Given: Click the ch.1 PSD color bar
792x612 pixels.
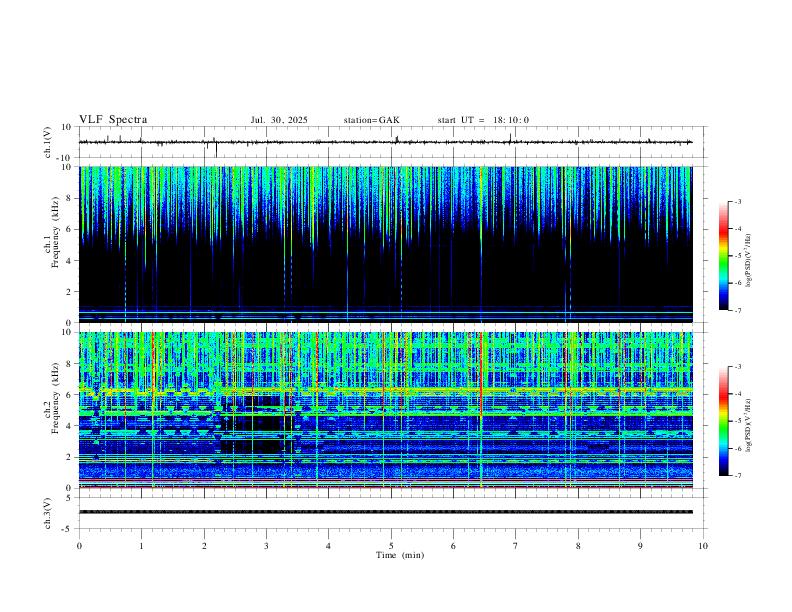Looking at the screenshot, I should pyautogui.click(x=724, y=256).
